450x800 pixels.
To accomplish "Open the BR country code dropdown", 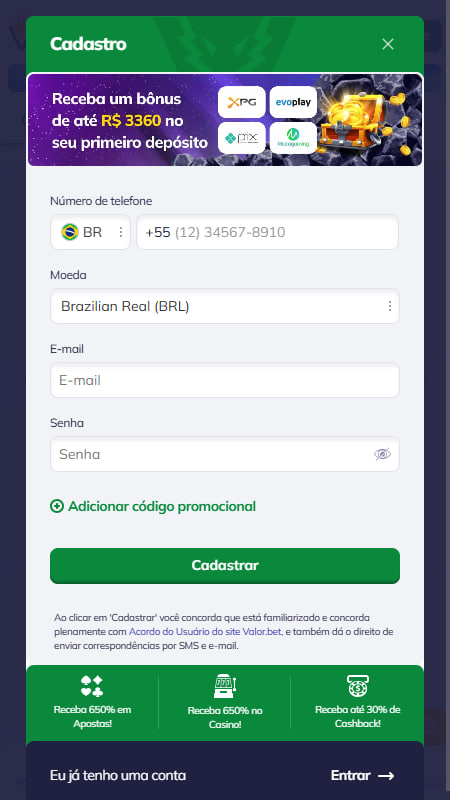I will pyautogui.click(x=90, y=232).
